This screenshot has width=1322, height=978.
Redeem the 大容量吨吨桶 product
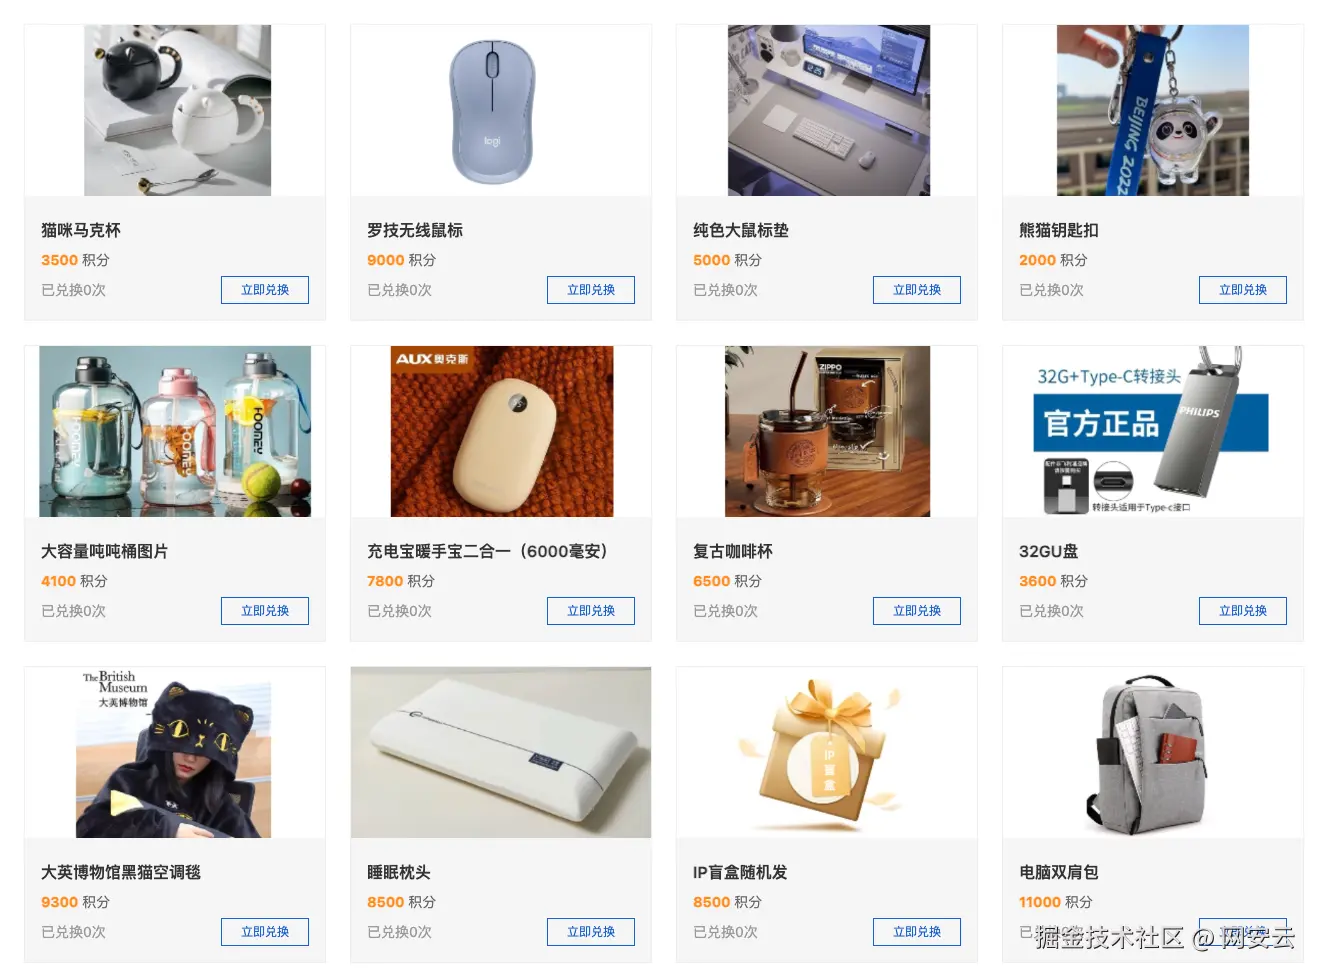pos(265,611)
